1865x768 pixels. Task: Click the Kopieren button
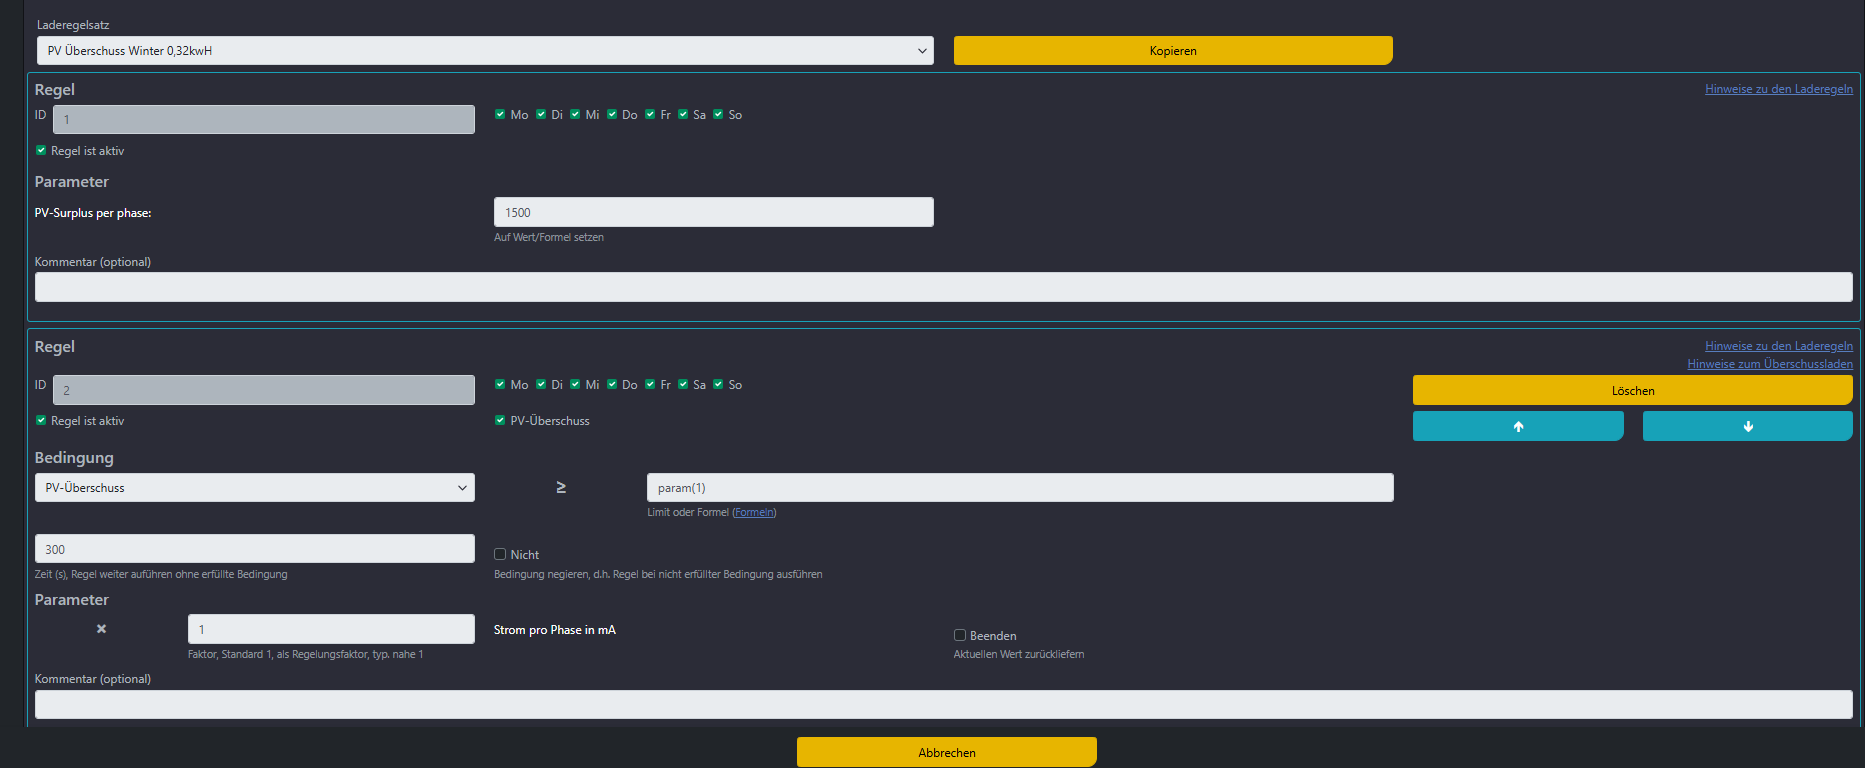click(x=1172, y=51)
